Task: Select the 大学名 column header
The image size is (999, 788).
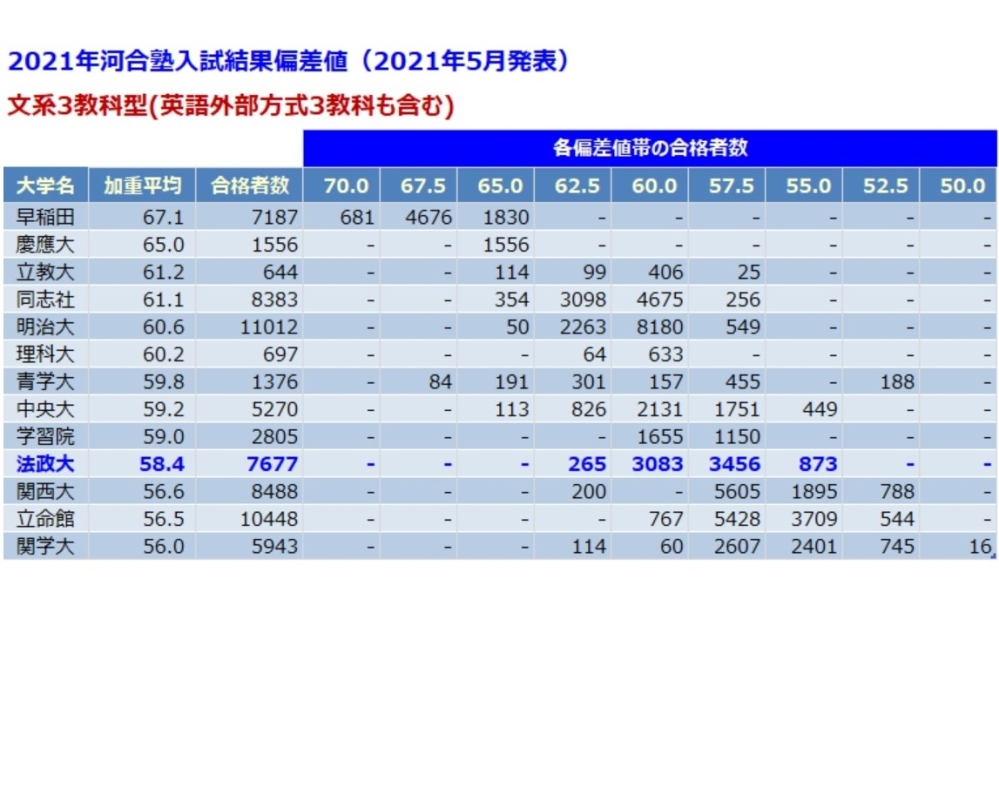Action: click(45, 185)
